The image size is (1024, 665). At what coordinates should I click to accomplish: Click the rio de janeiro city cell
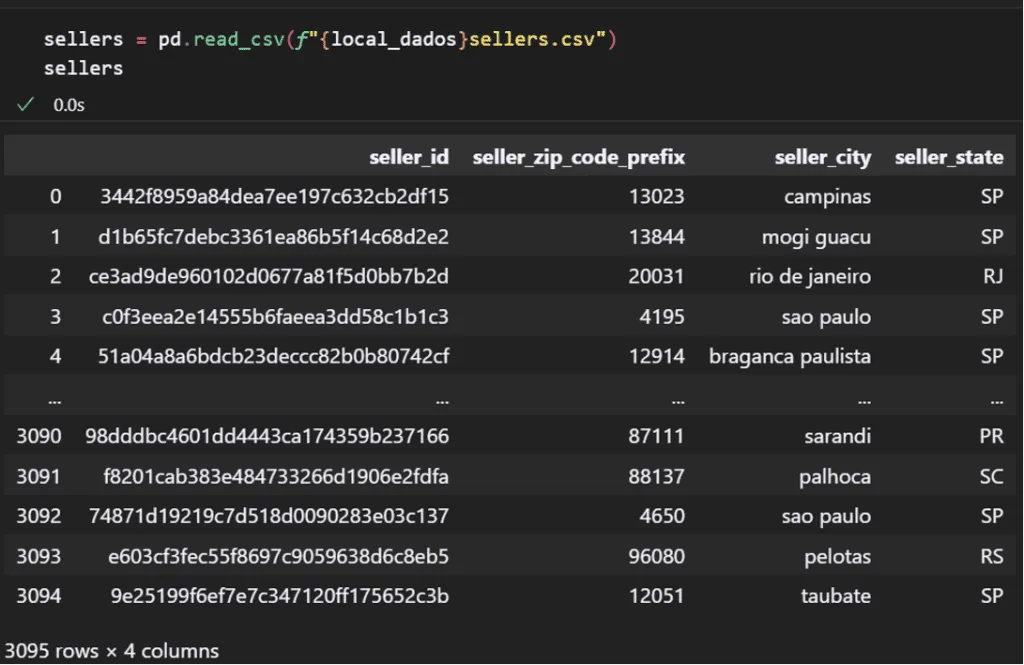[810, 277]
